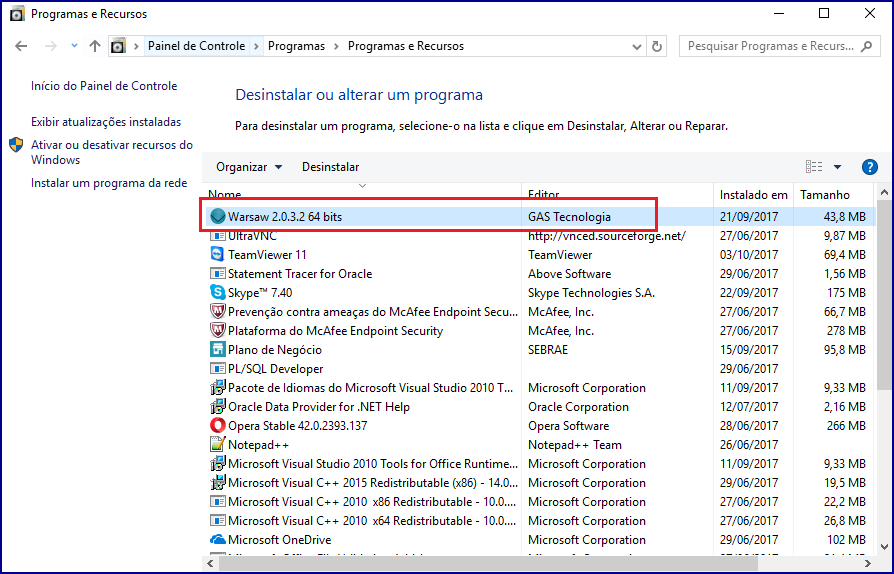Open recent locations dropdown arrow
Screen dimensions: 894x574
[x=74, y=46]
